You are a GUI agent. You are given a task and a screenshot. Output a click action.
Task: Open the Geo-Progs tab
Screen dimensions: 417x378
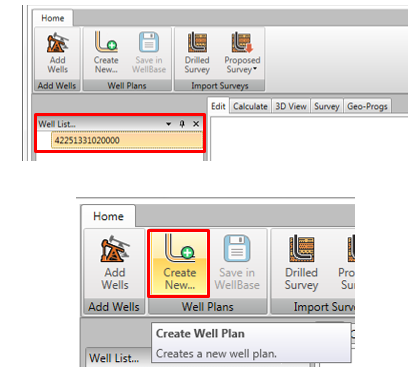tap(367, 106)
